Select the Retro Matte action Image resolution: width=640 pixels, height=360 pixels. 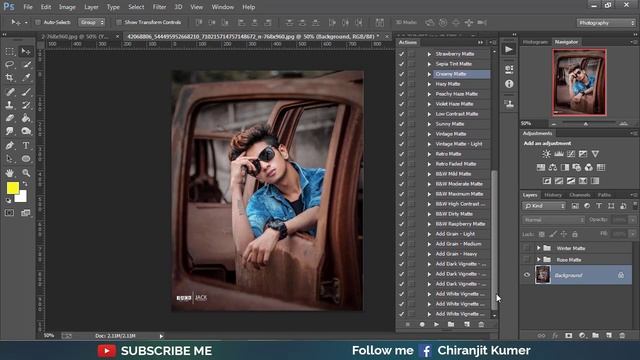(x=448, y=154)
